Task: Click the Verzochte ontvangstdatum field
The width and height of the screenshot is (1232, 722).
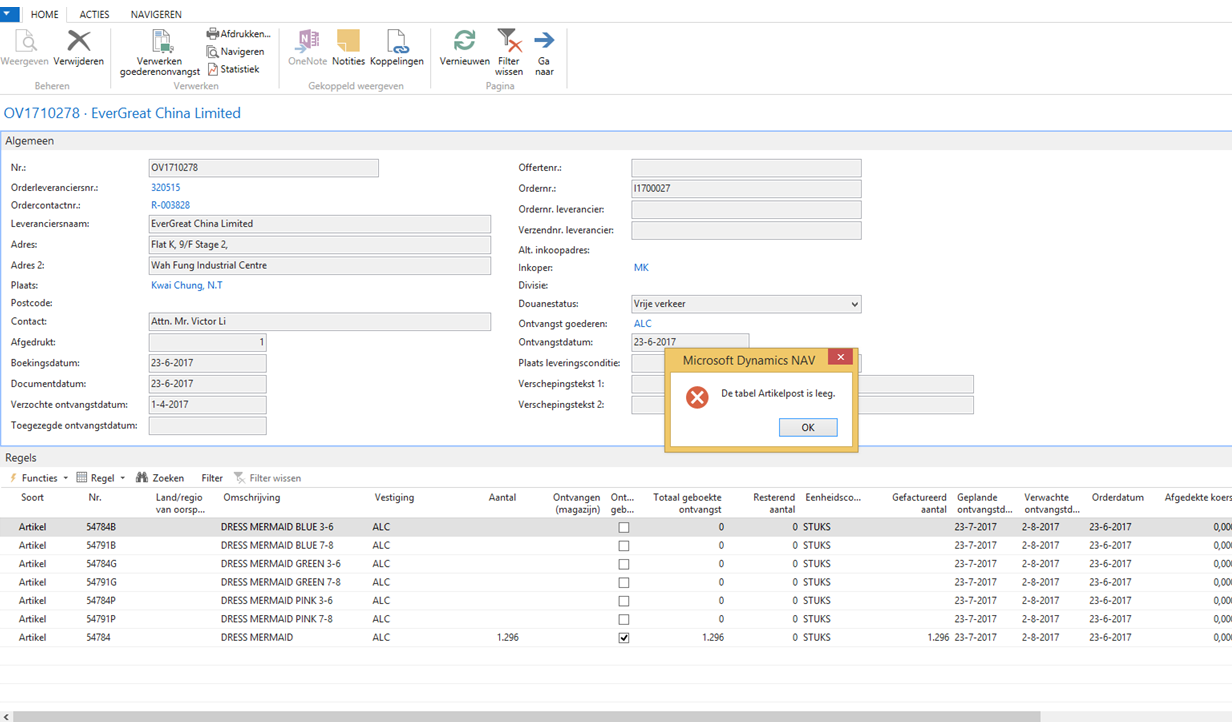Action: pos(207,405)
